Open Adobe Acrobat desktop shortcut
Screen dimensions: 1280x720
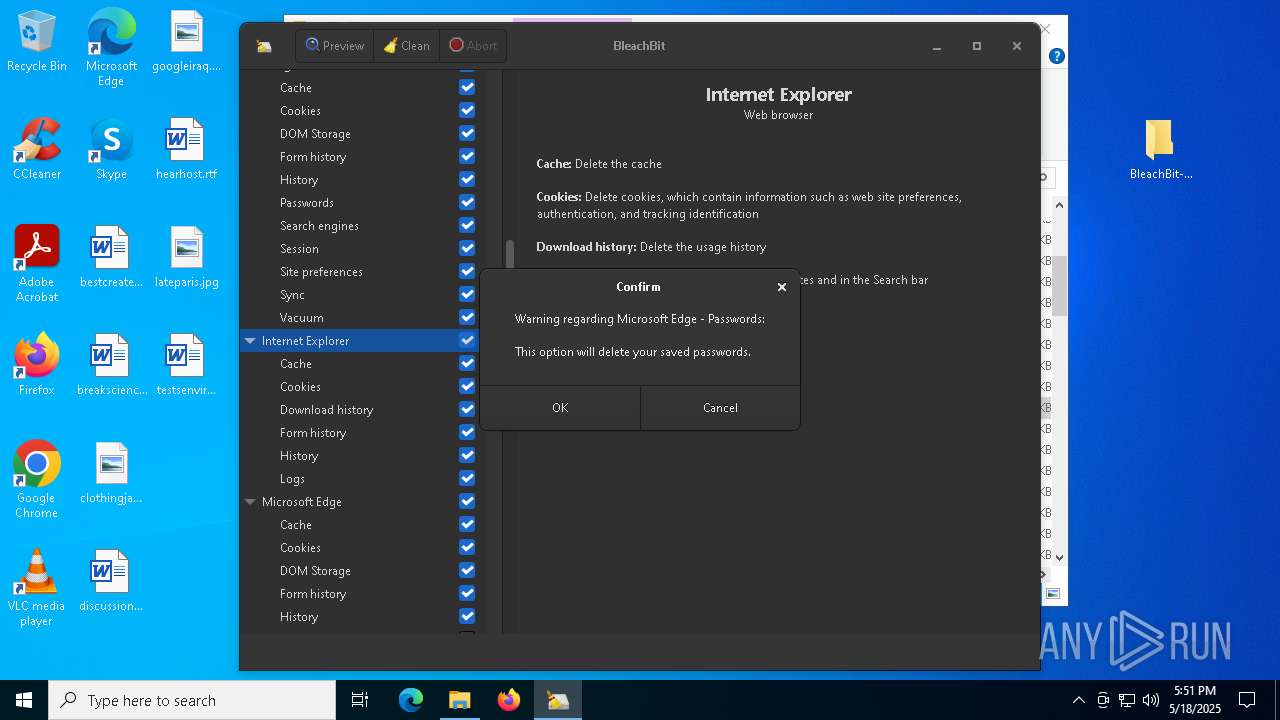coord(37,264)
